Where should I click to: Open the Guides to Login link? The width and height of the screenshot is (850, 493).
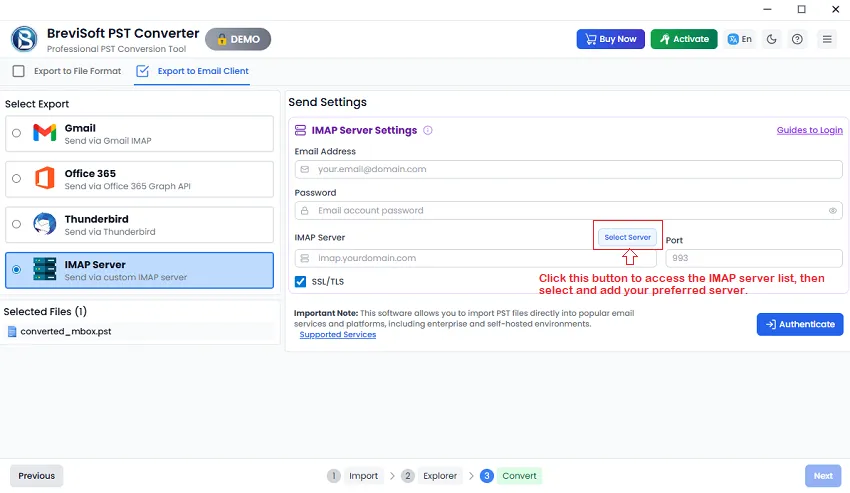click(x=809, y=130)
